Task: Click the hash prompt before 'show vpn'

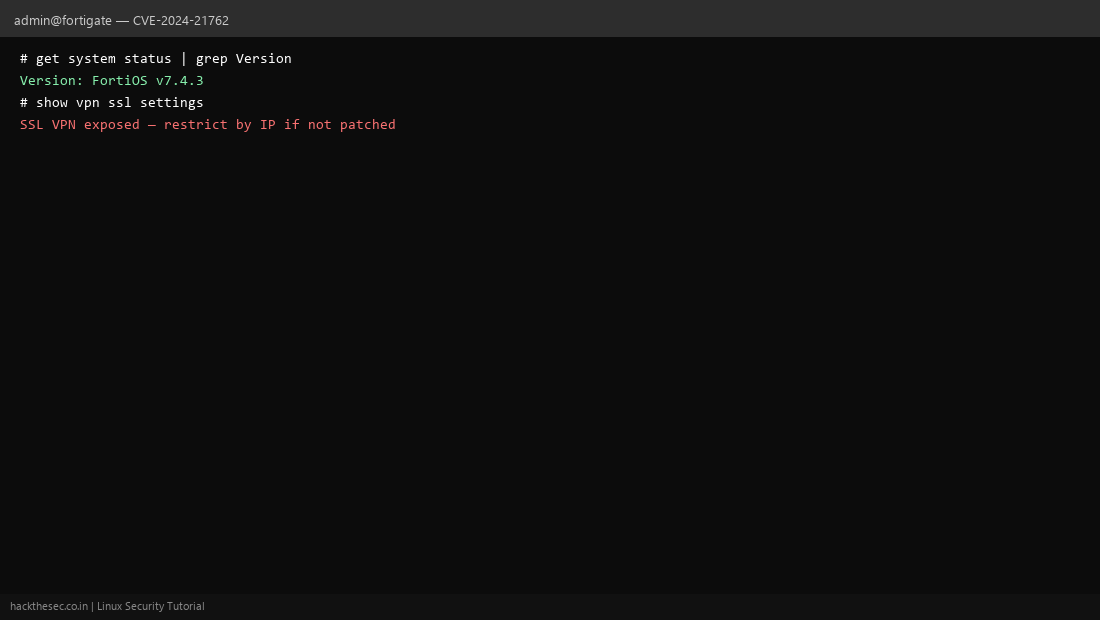Action: [24, 102]
